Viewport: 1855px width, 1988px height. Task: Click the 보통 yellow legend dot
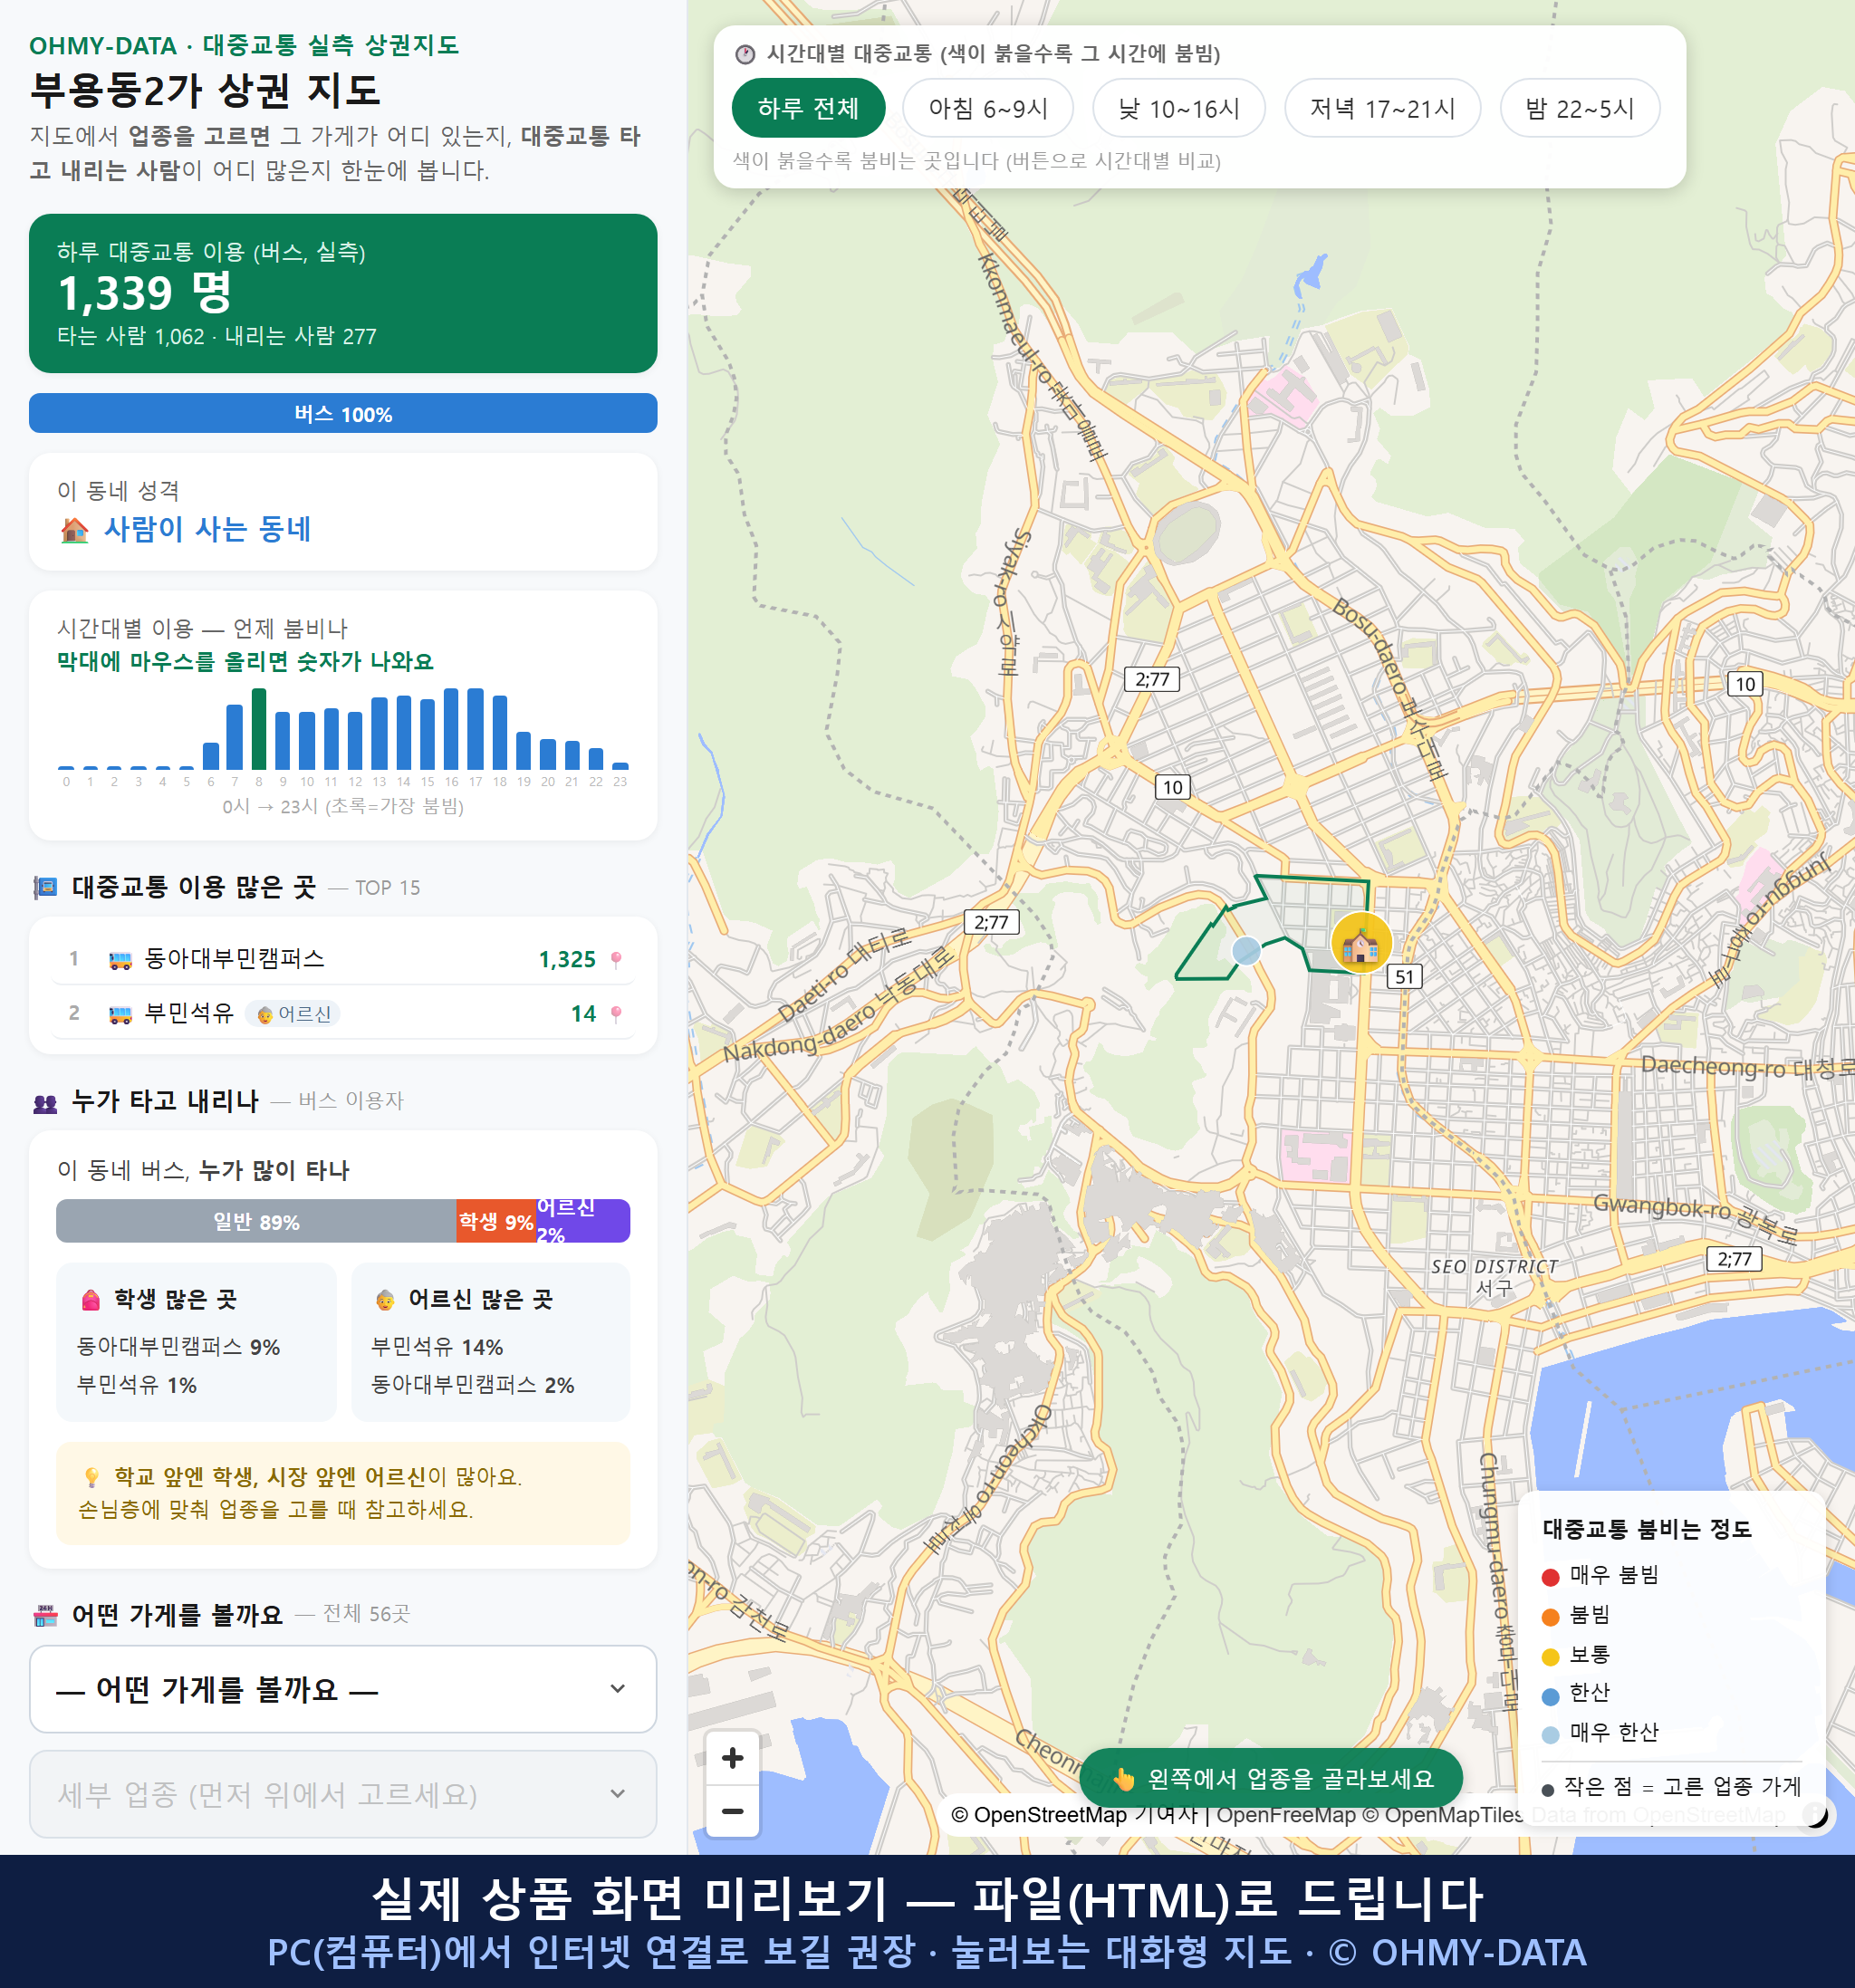click(x=1550, y=1657)
